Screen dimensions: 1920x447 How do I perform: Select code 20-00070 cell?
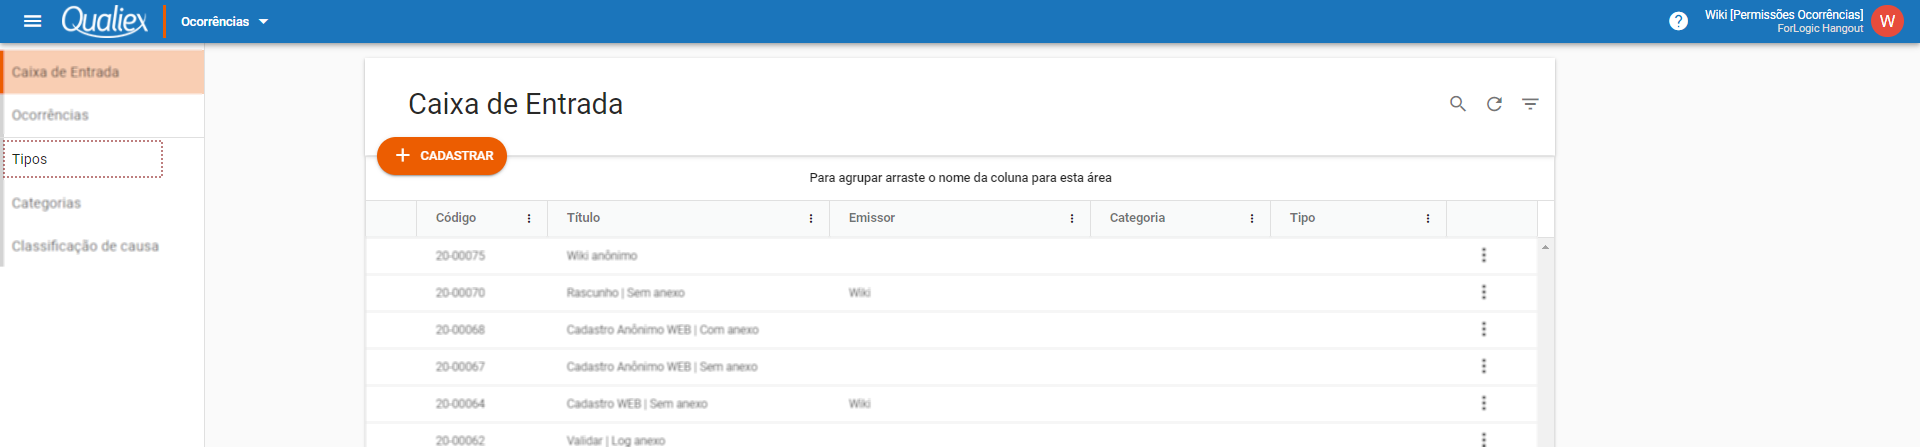coord(460,293)
